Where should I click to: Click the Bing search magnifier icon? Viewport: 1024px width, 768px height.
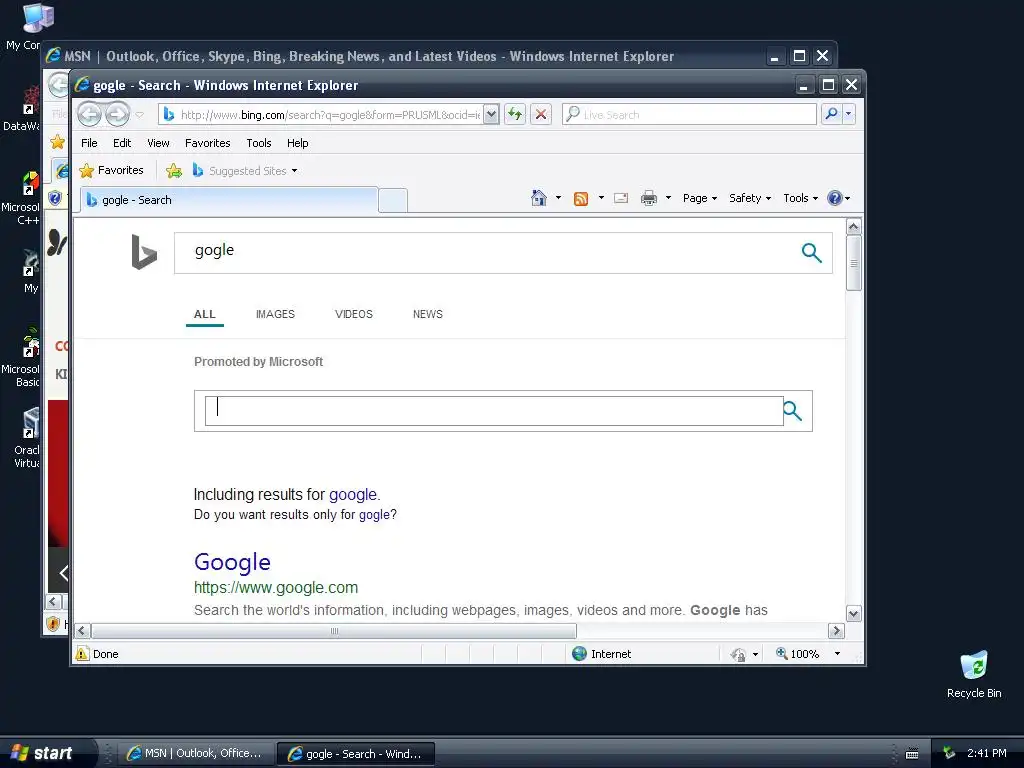pyautogui.click(x=811, y=253)
